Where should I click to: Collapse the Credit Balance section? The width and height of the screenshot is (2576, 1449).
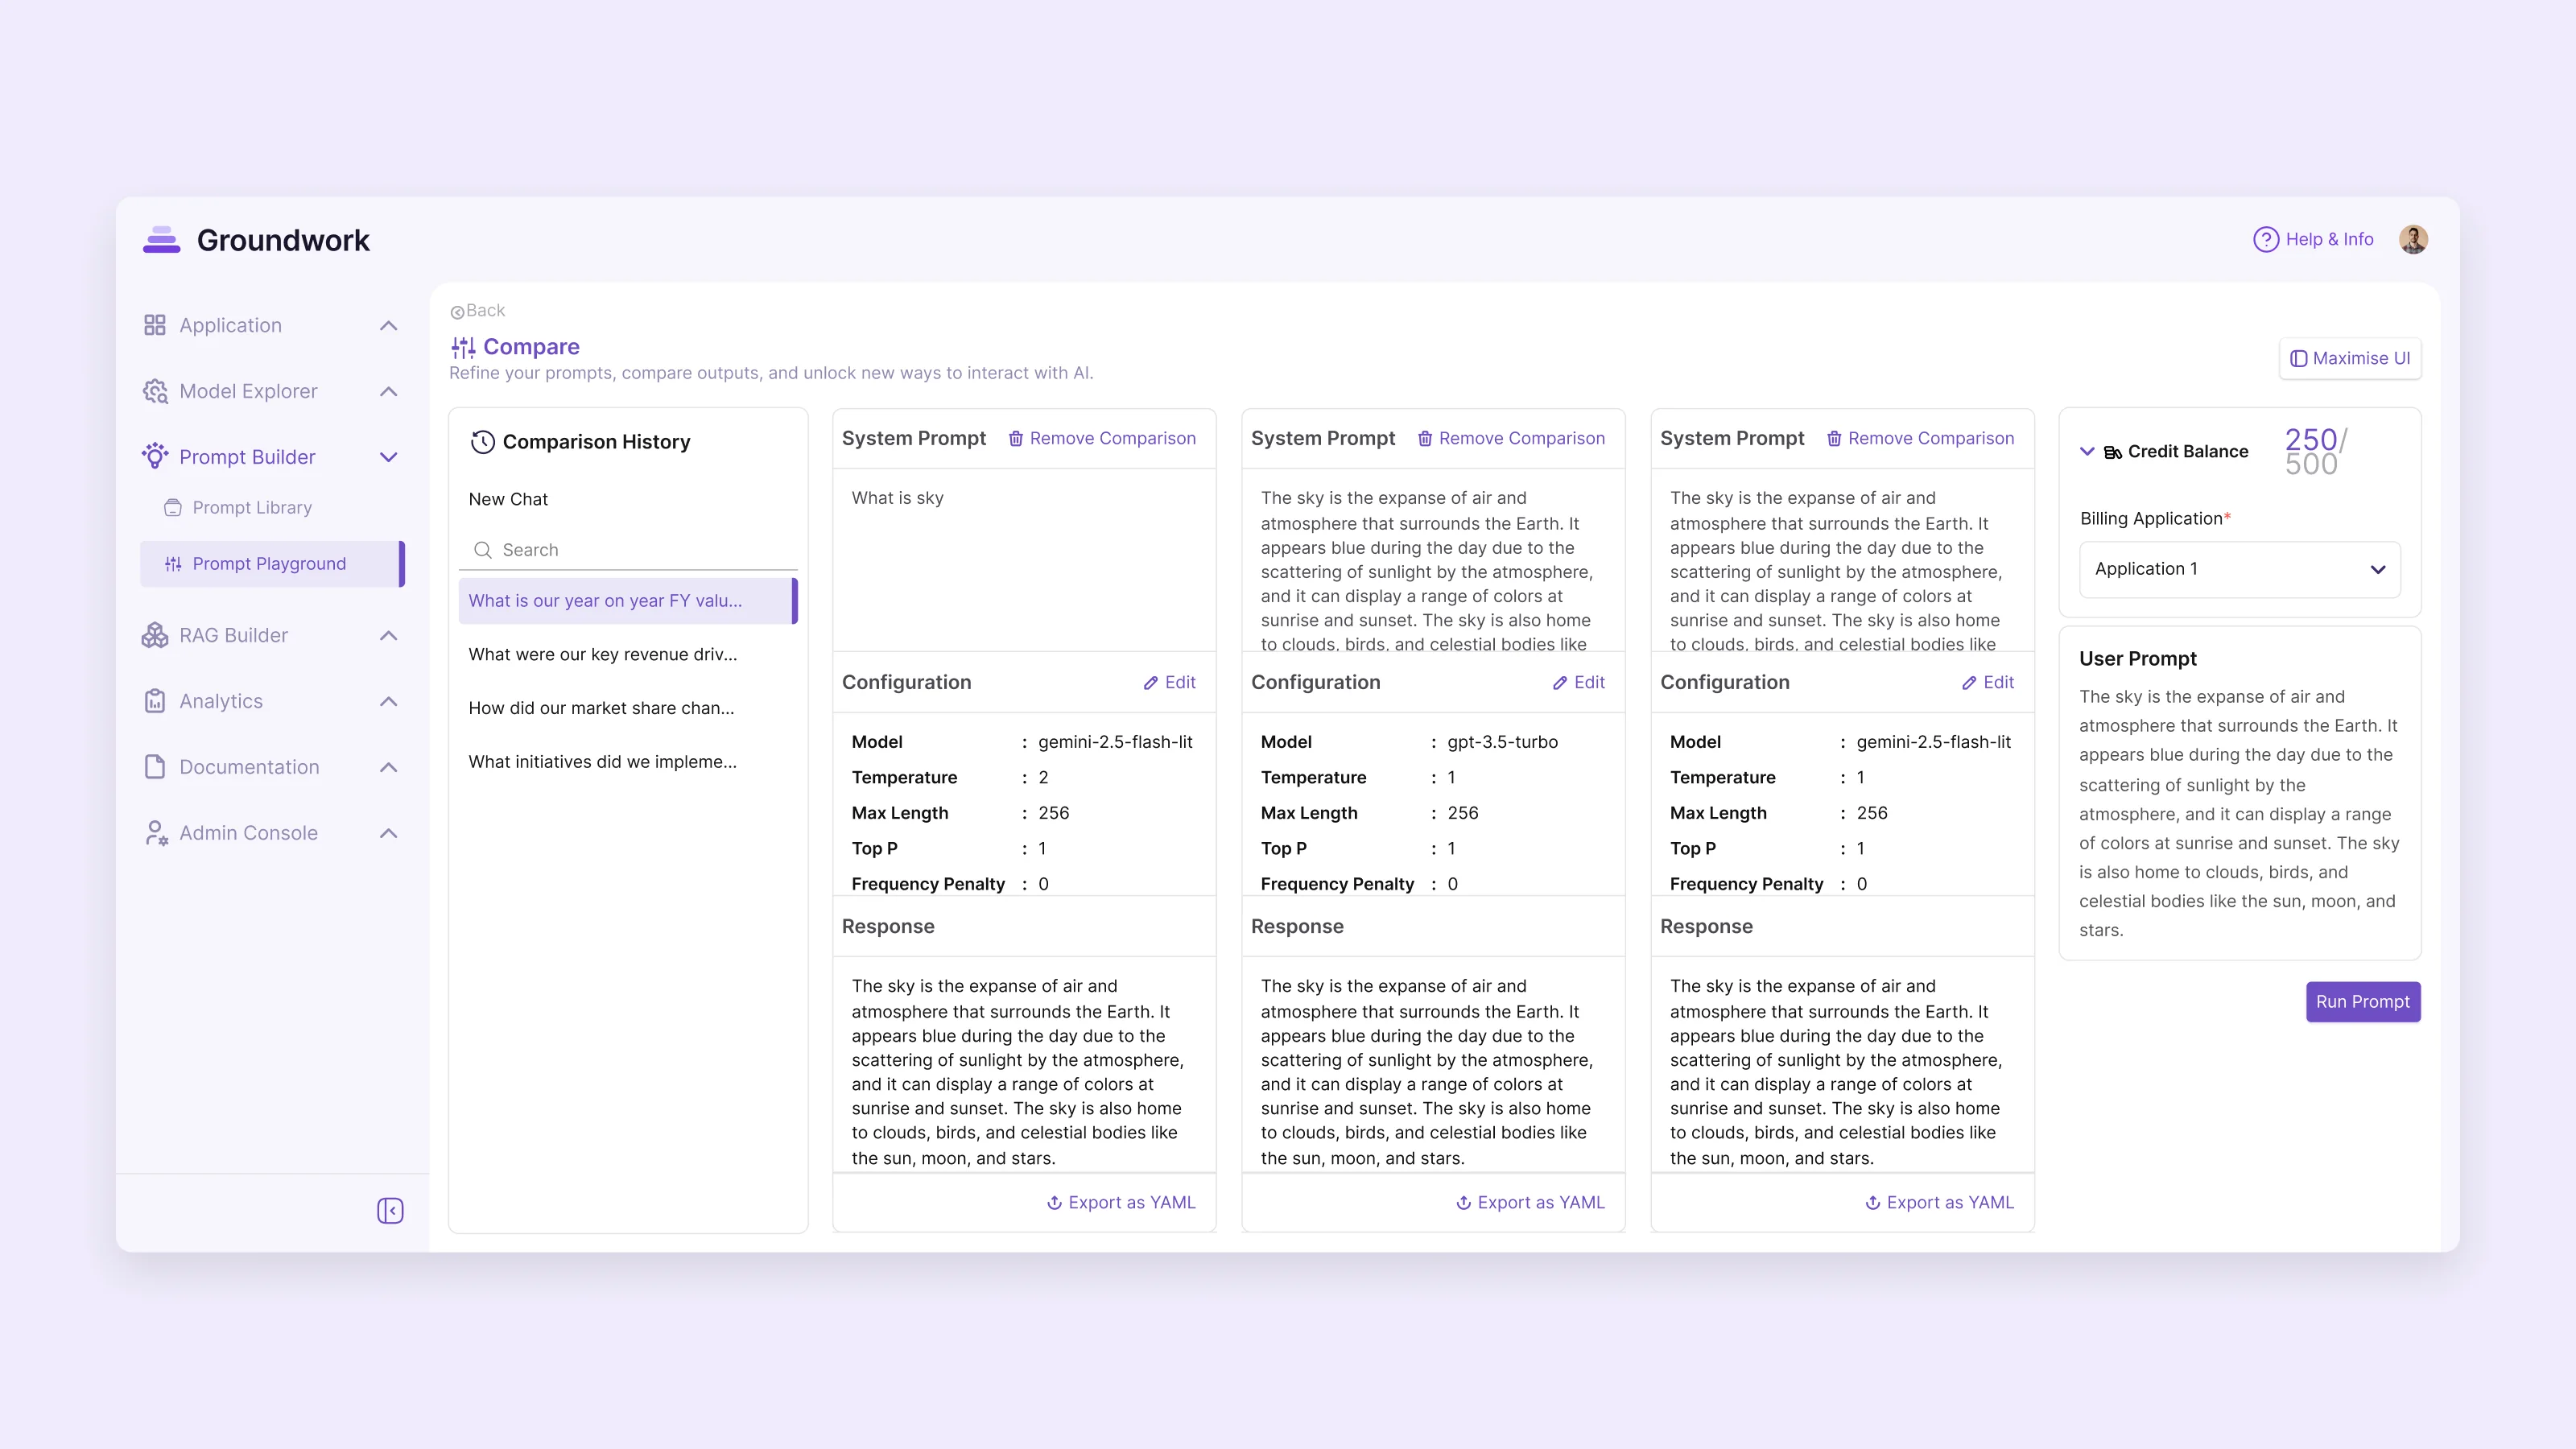click(x=2087, y=451)
